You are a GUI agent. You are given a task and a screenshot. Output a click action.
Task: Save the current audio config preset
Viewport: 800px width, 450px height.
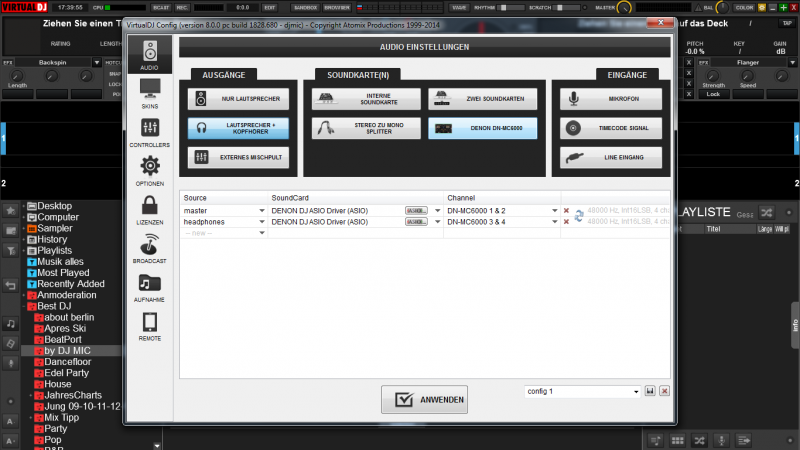(650, 391)
